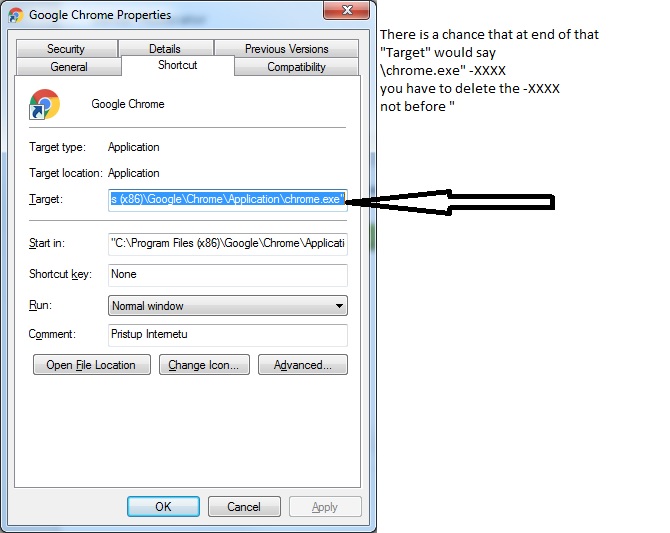The image size is (670, 533).
Task: Open the Previous Versions tab
Action: pyautogui.click(x=286, y=49)
